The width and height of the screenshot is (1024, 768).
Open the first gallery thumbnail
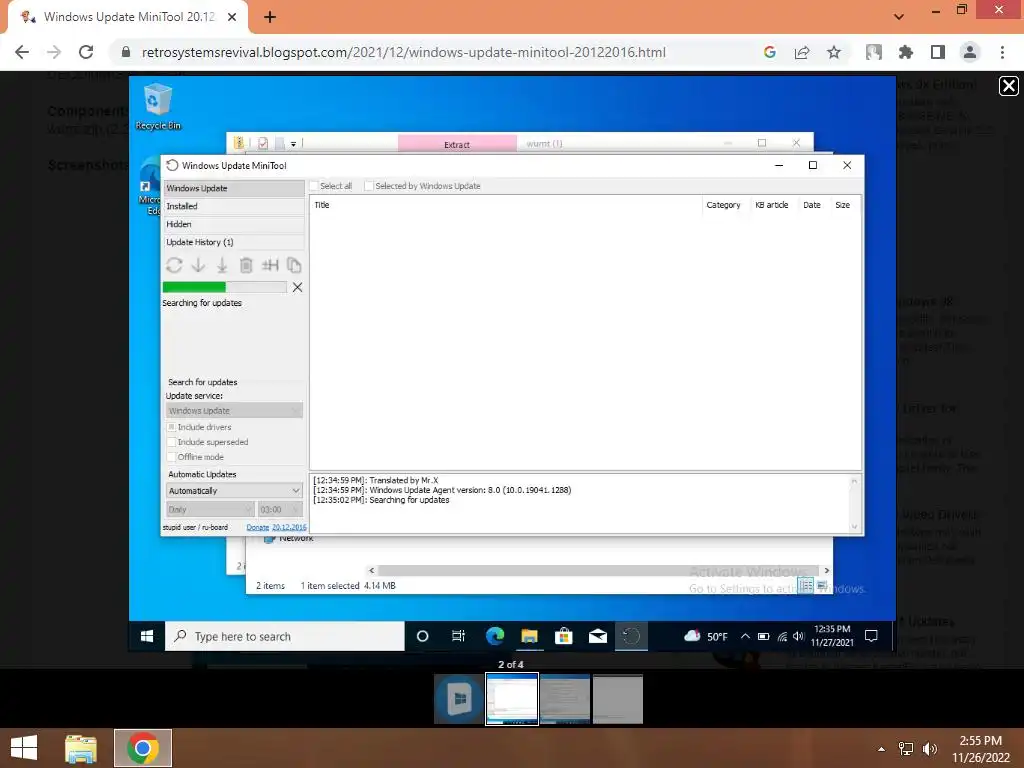tap(459, 699)
